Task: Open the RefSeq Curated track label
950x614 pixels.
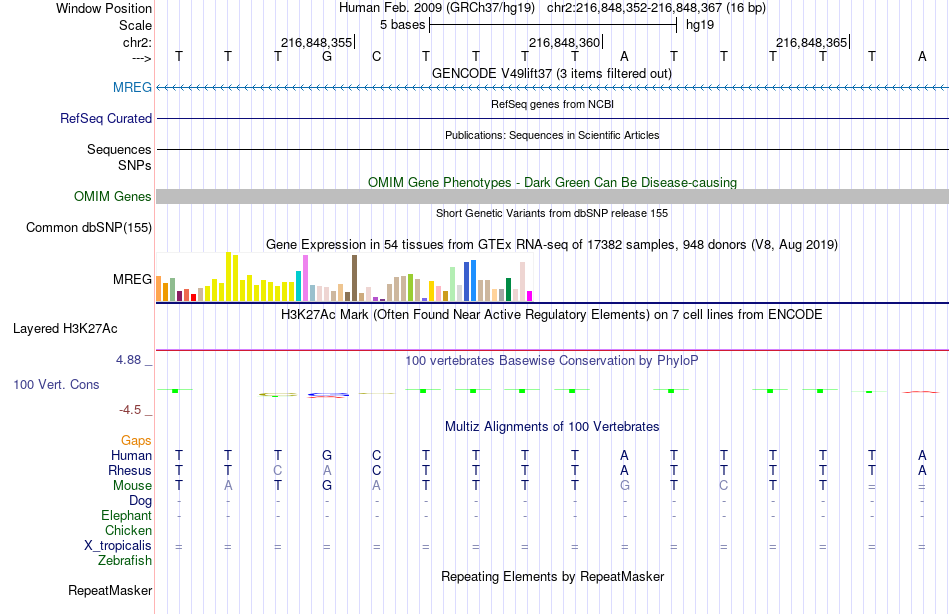Action: tap(105, 118)
